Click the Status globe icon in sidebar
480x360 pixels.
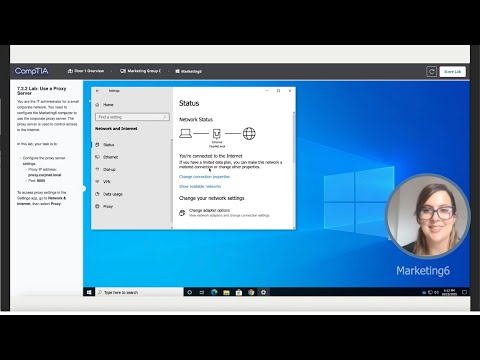[x=97, y=145]
